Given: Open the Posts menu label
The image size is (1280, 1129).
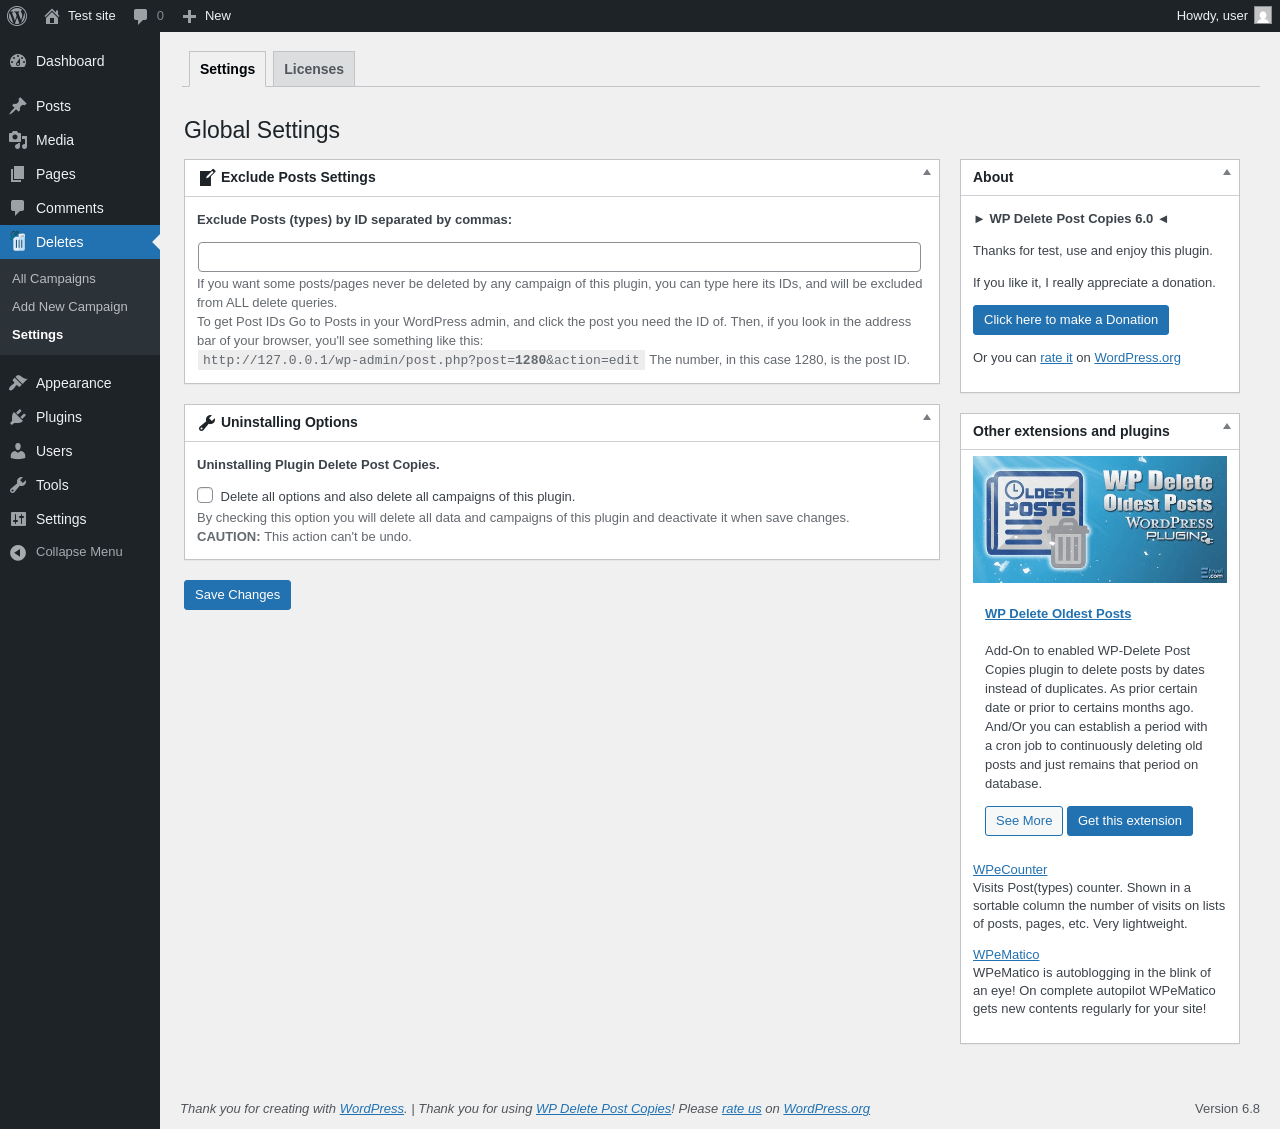Looking at the screenshot, I should pyautogui.click(x=53, y=106).
